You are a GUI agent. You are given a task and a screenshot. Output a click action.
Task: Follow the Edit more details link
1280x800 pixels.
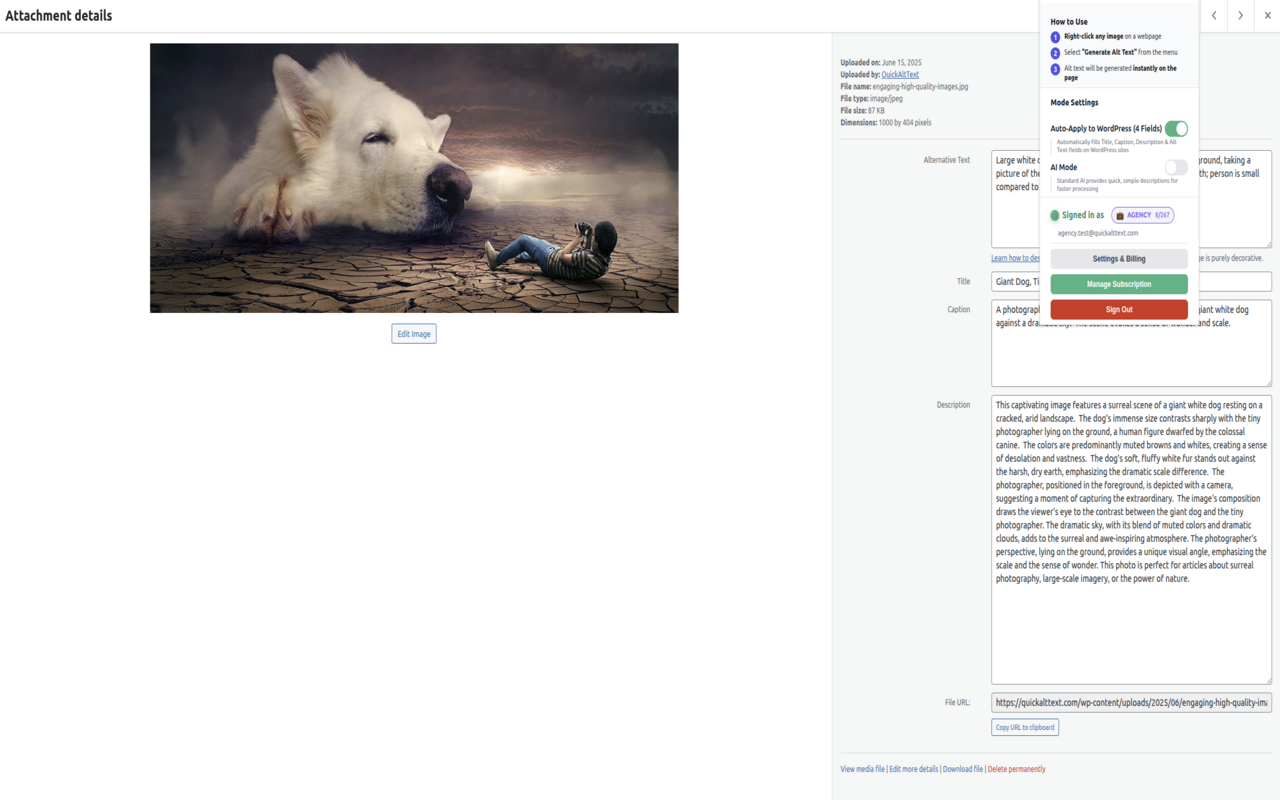click(914, 769)
